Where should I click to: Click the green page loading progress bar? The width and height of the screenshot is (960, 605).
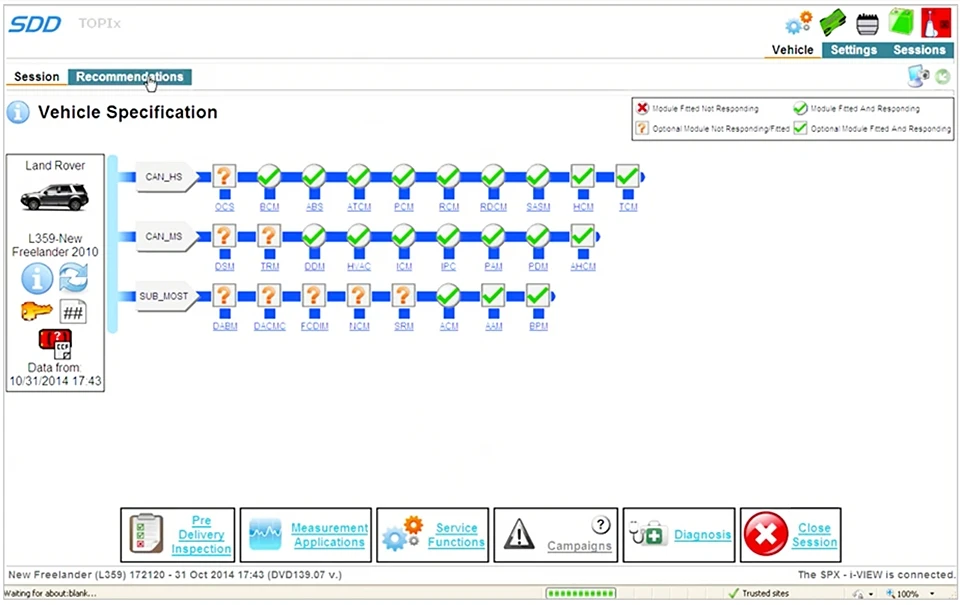point(580,593)
